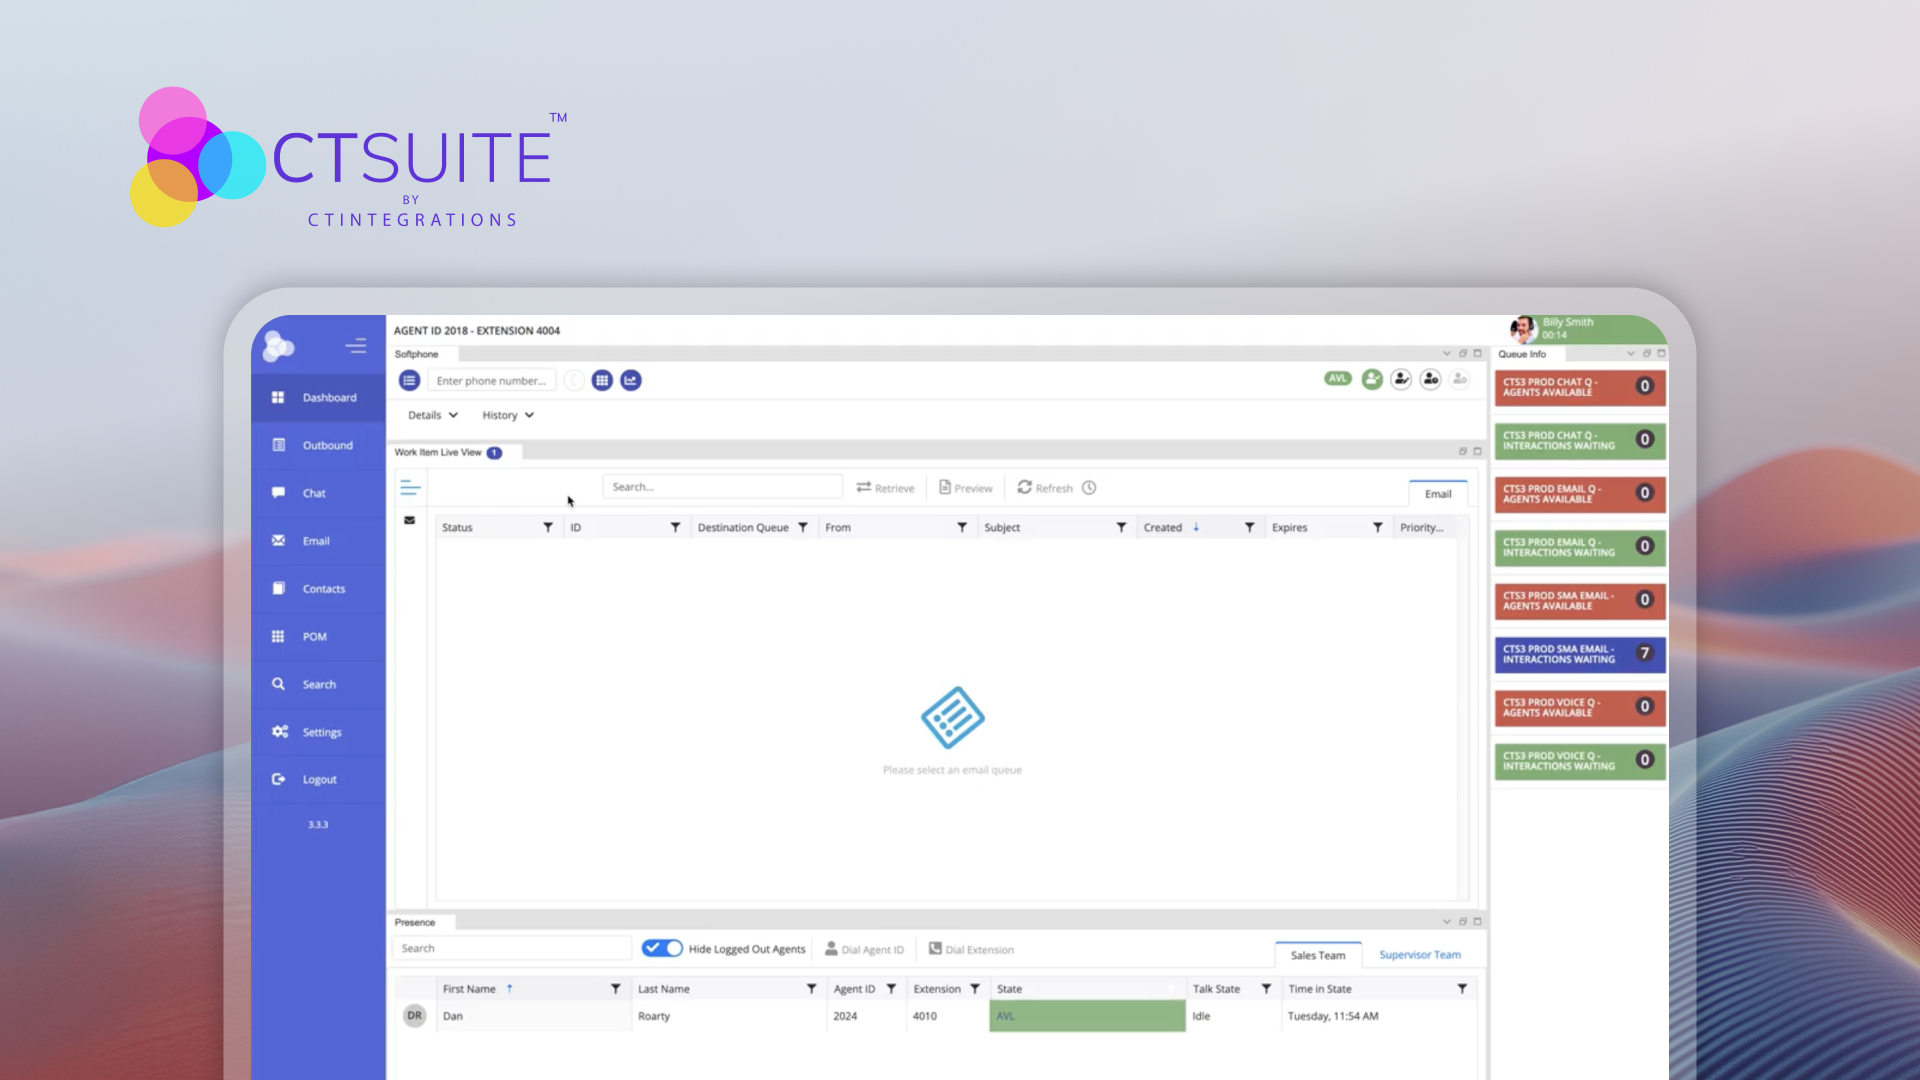Filter the Subject column
The image size is (1920, 1080).
1121,527
